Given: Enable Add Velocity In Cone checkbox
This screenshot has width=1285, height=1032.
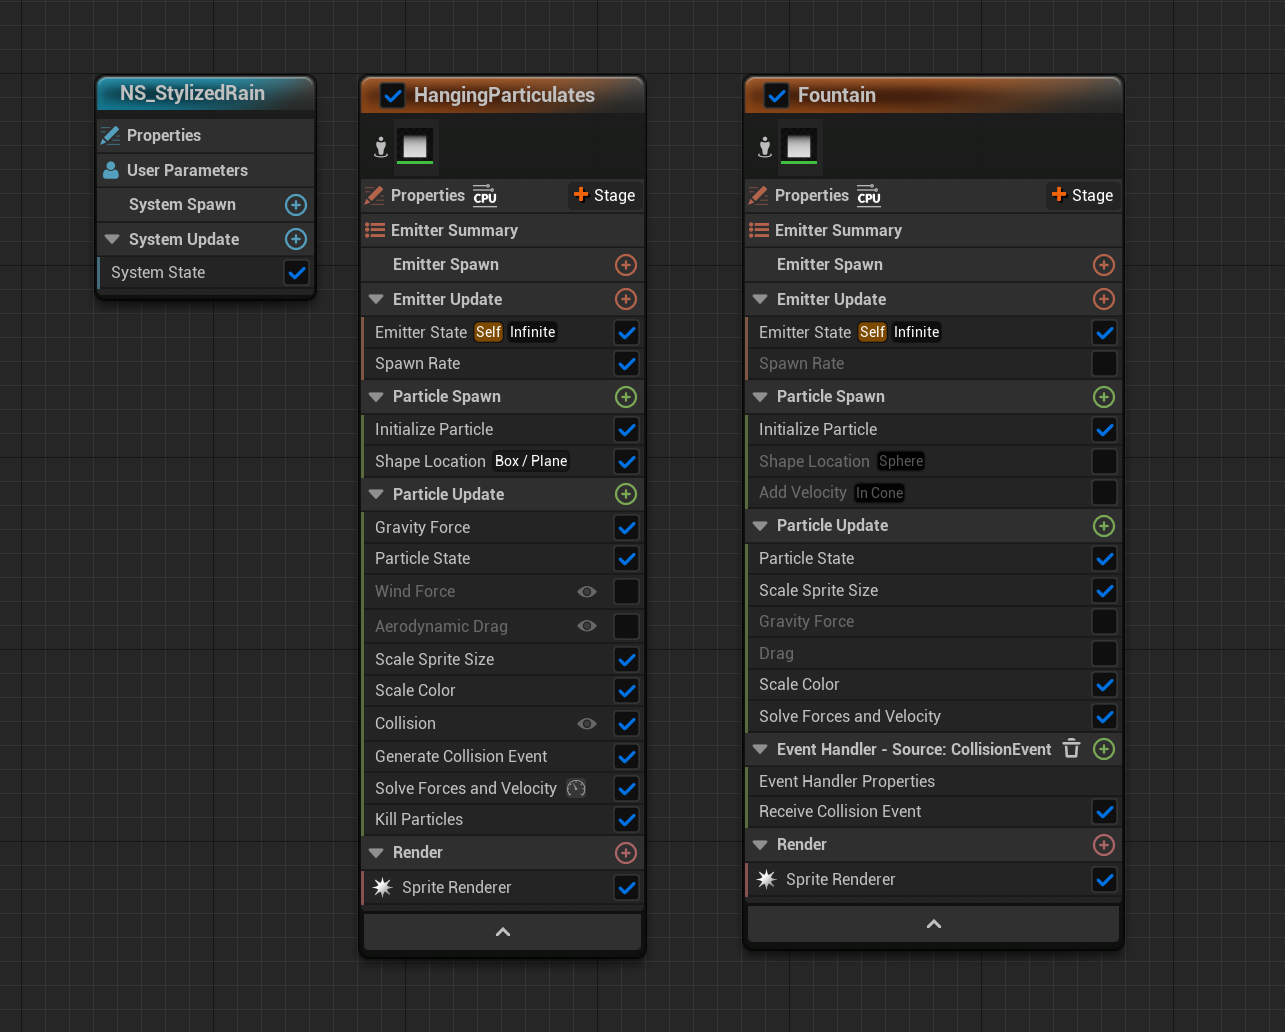Looking at the screenshot, I should click(x=1104, y=493).
